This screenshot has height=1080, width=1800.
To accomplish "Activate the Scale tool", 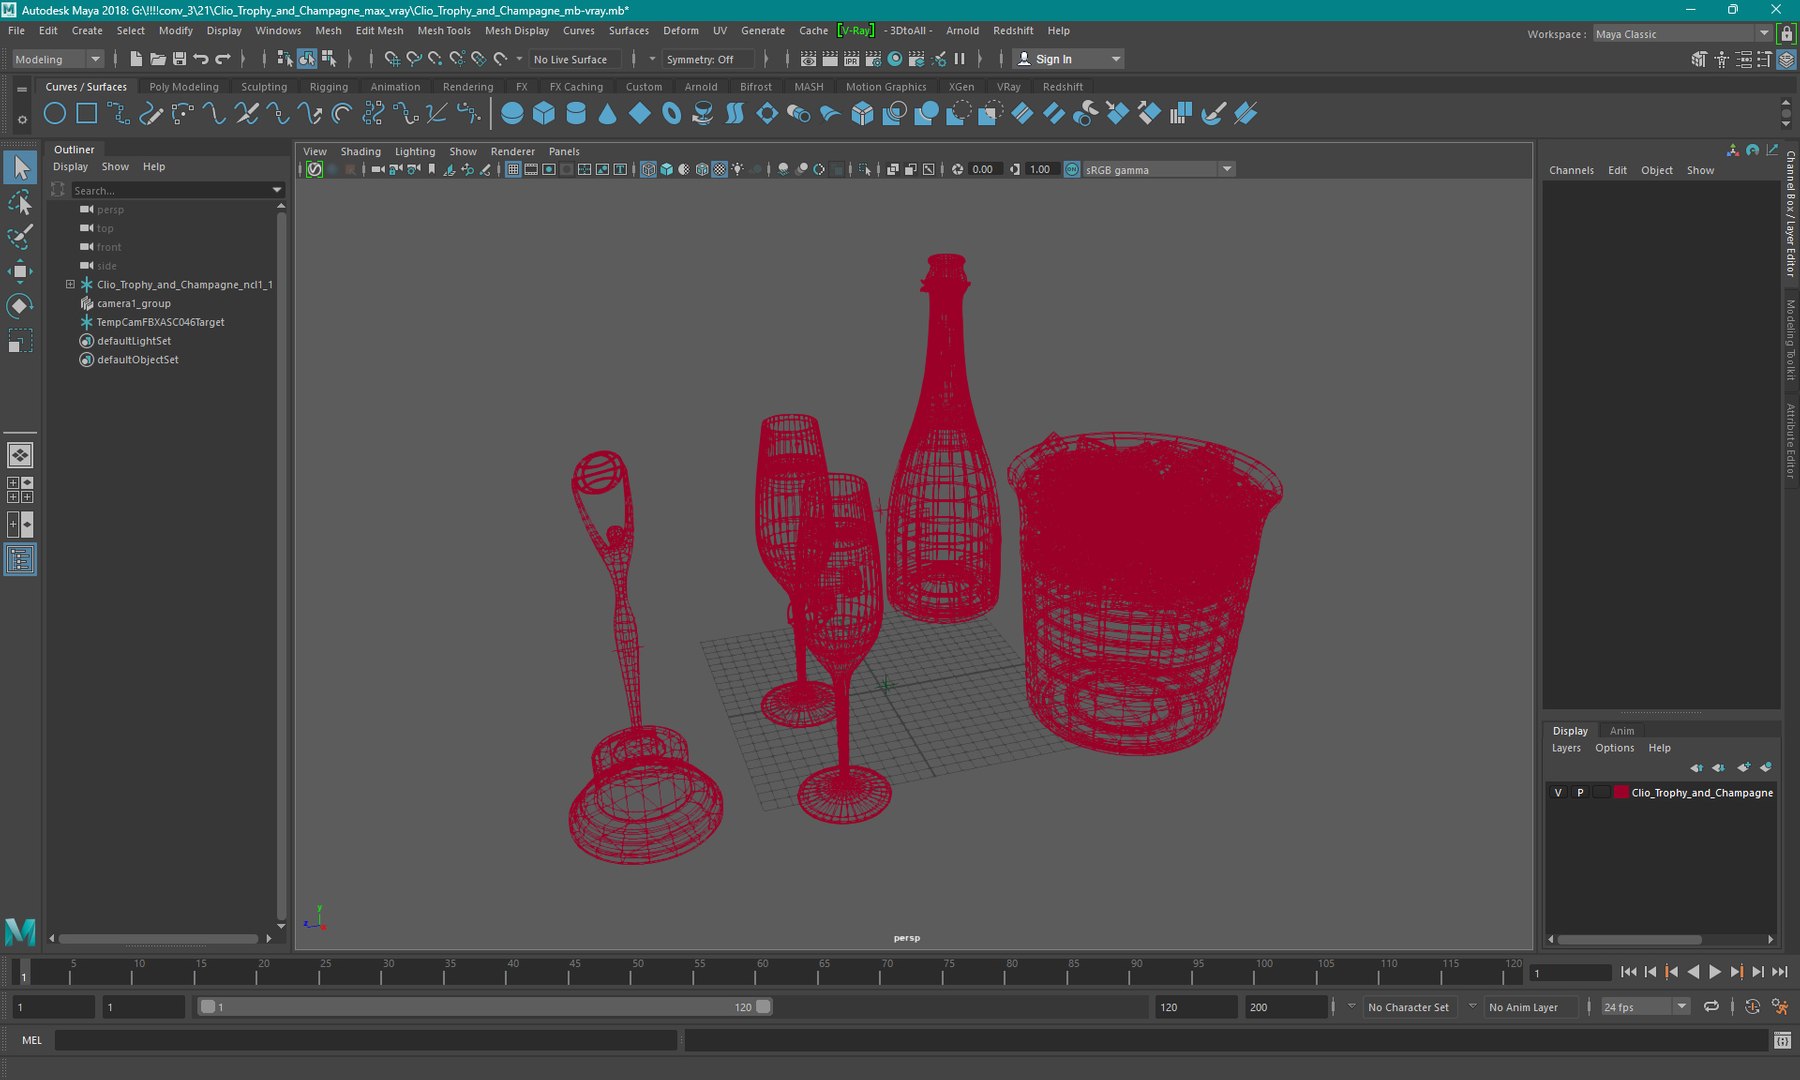I will (20, 340).
